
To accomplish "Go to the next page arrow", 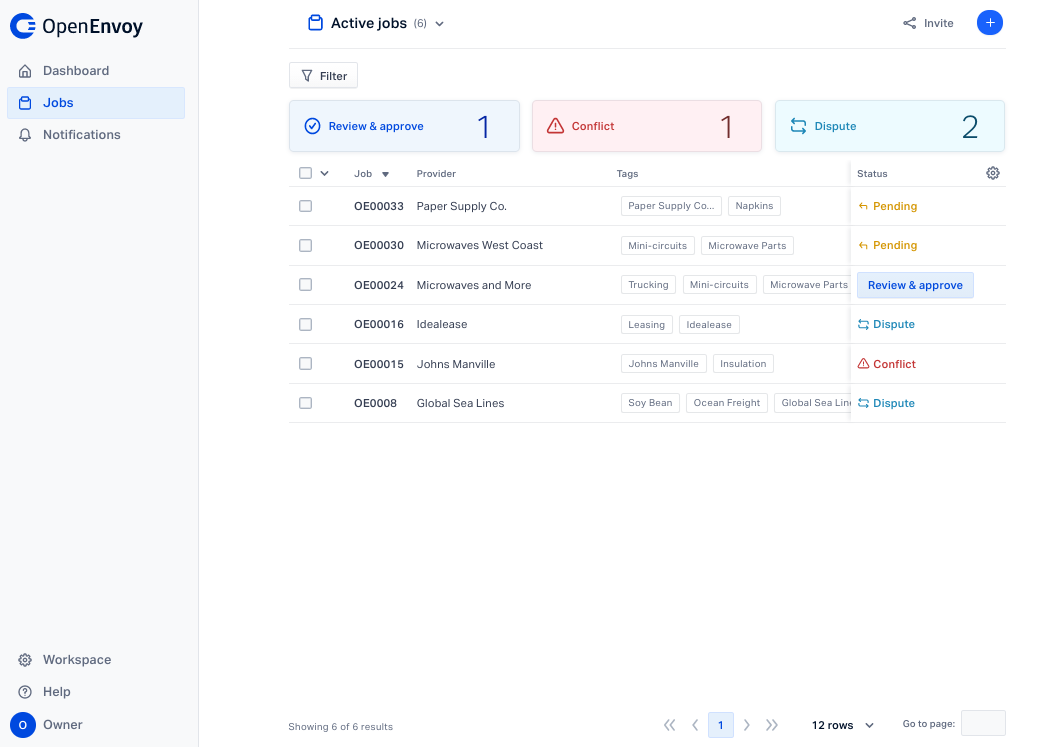I will 747,725.
